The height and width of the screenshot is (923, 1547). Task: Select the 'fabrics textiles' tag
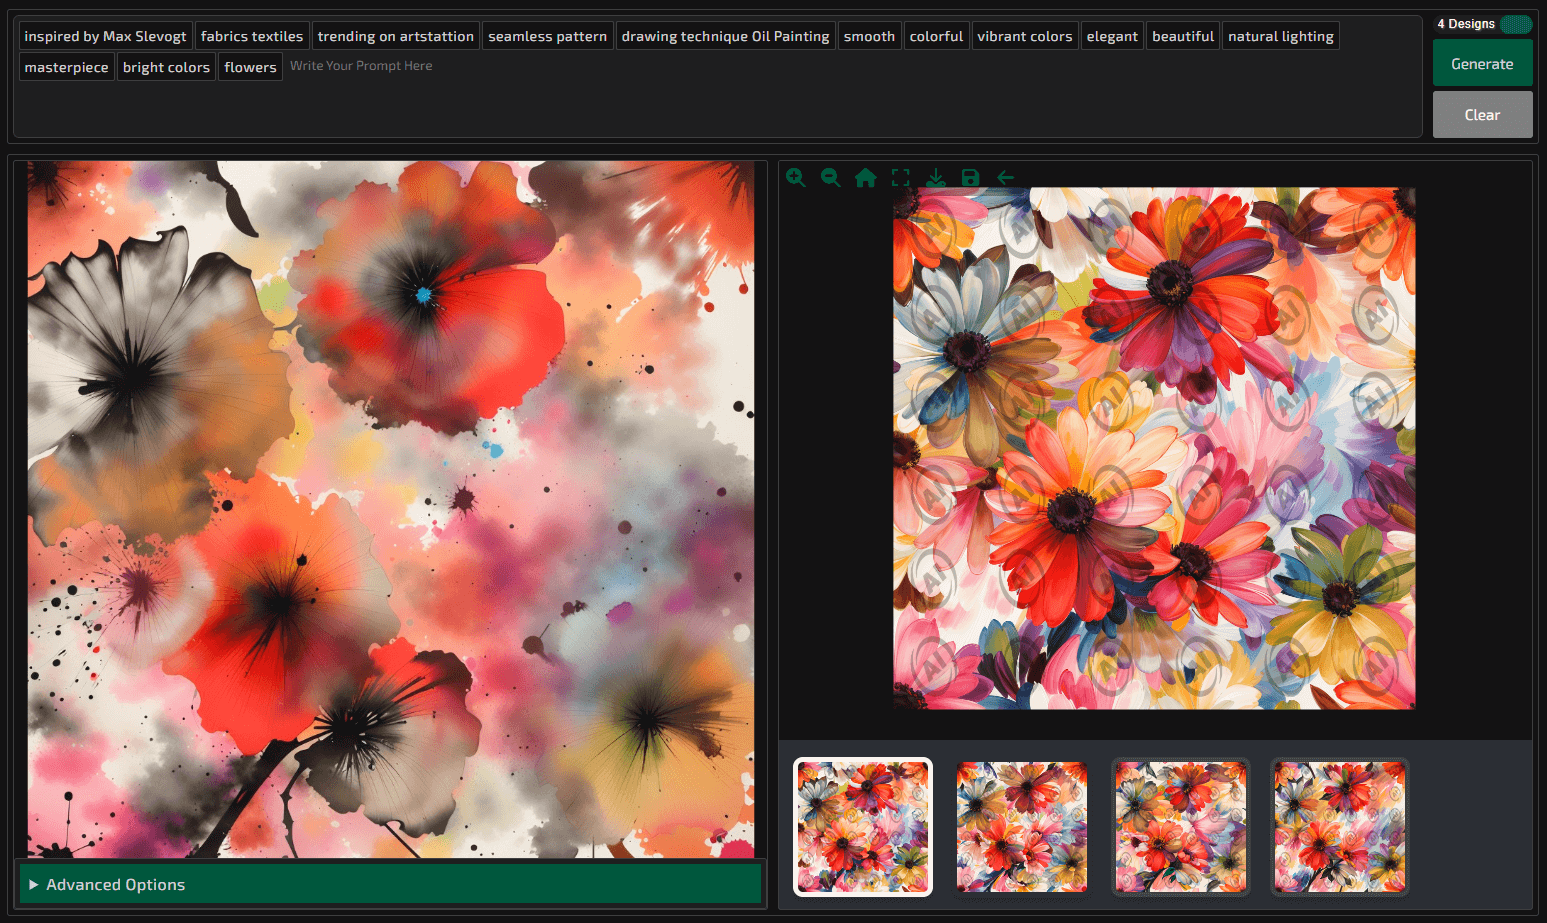252,35
